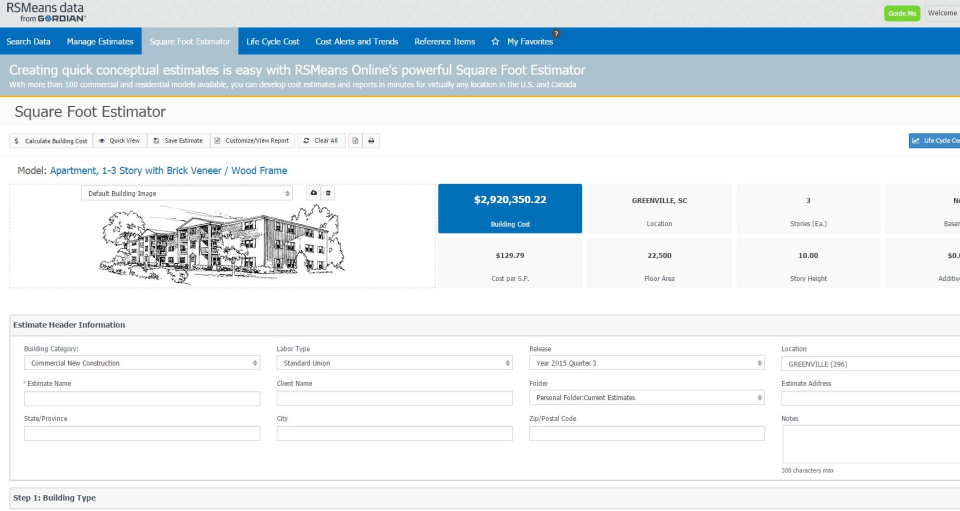The image size is (960, 511).
Task: Click the 300 characters max note text
Action: [x=808, y=471]
